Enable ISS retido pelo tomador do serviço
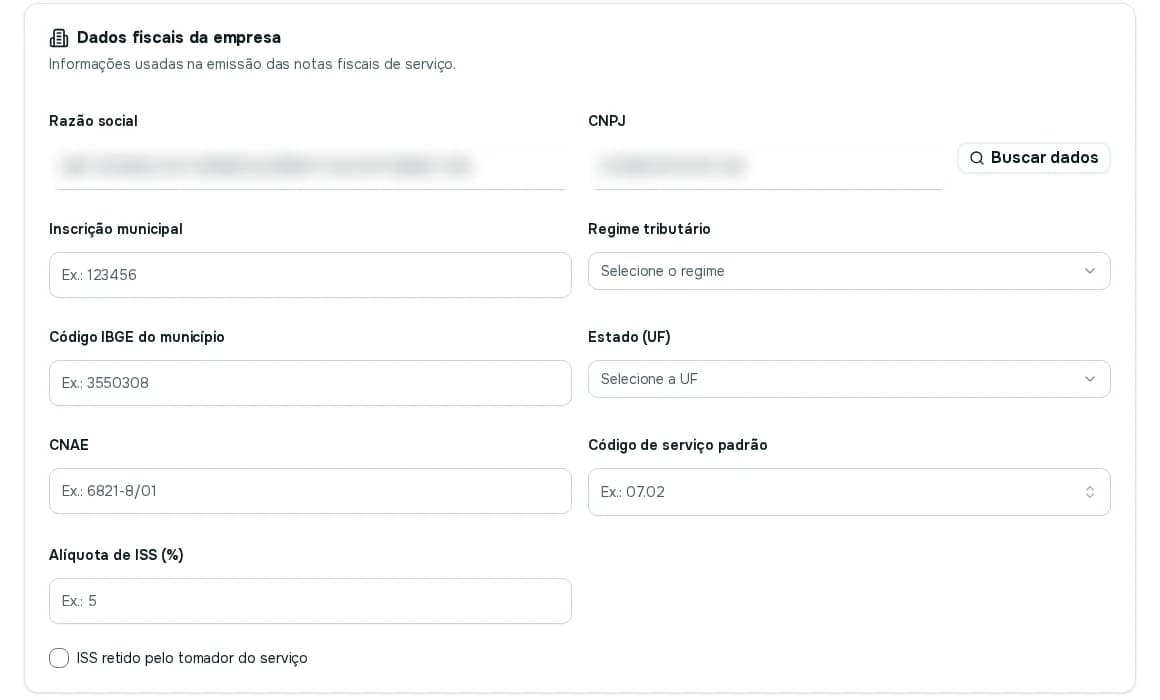1160x700 pixels. click(x=59, y=658)
